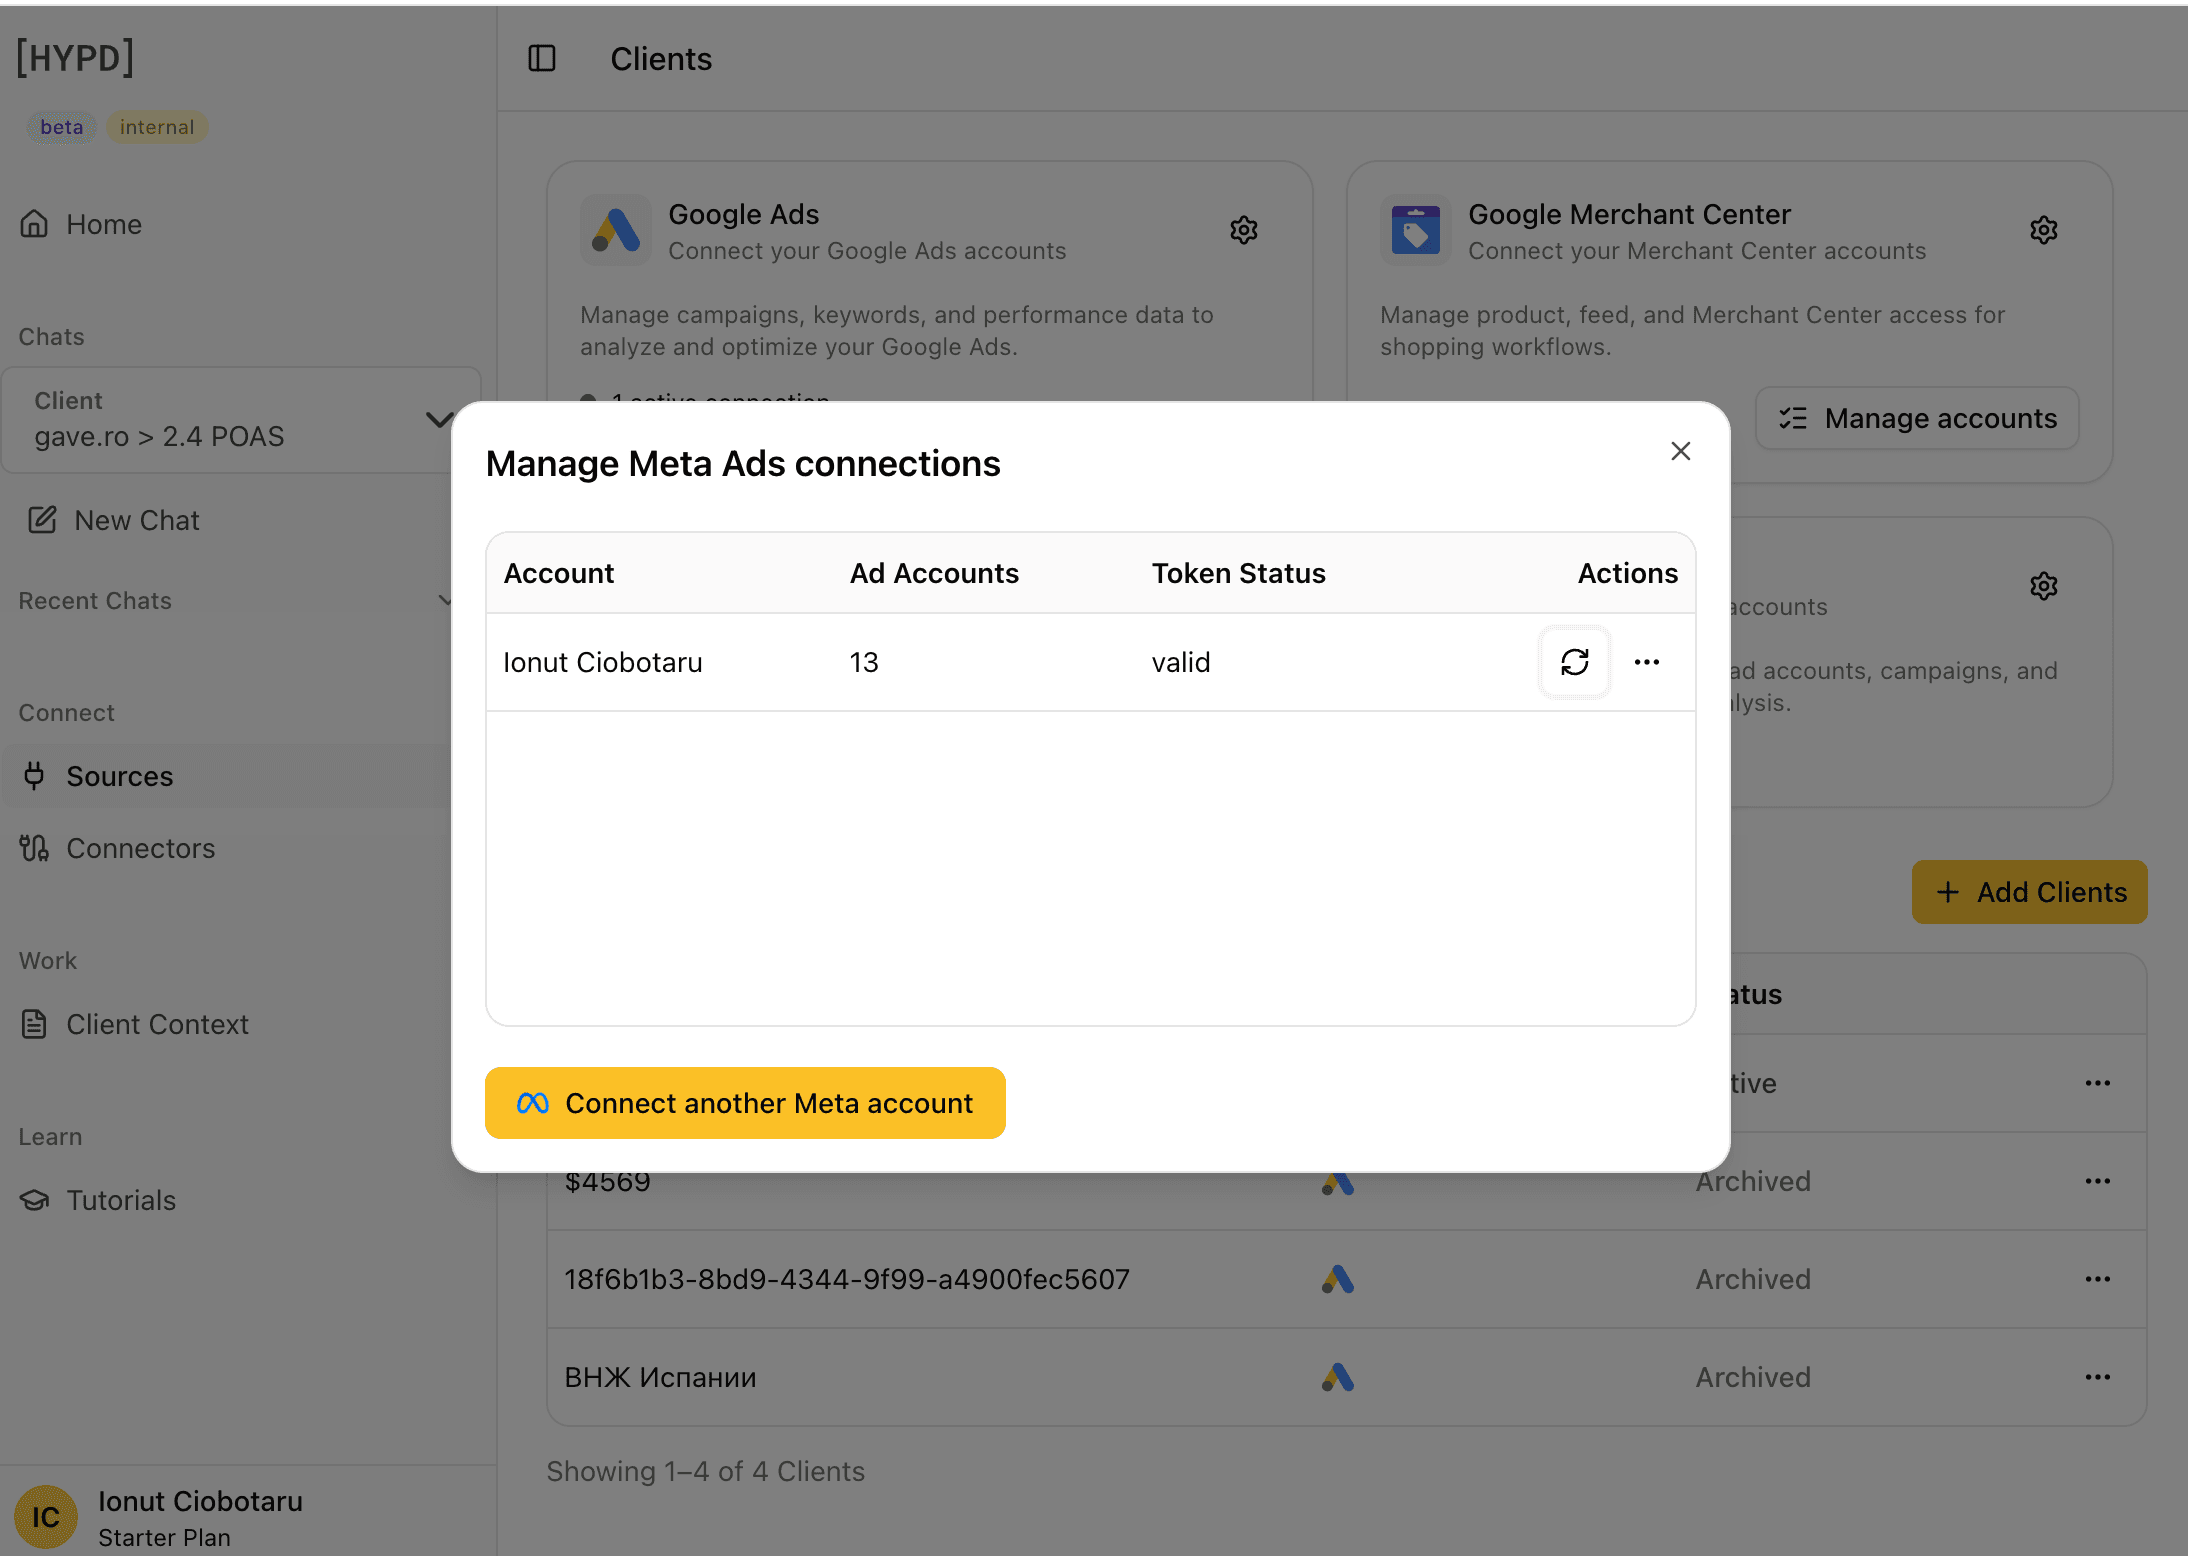The height and width of the screenshot is (1556, 2188).
Task: Click the Google Merchant Center logo icon
Action: (1416, 230)
